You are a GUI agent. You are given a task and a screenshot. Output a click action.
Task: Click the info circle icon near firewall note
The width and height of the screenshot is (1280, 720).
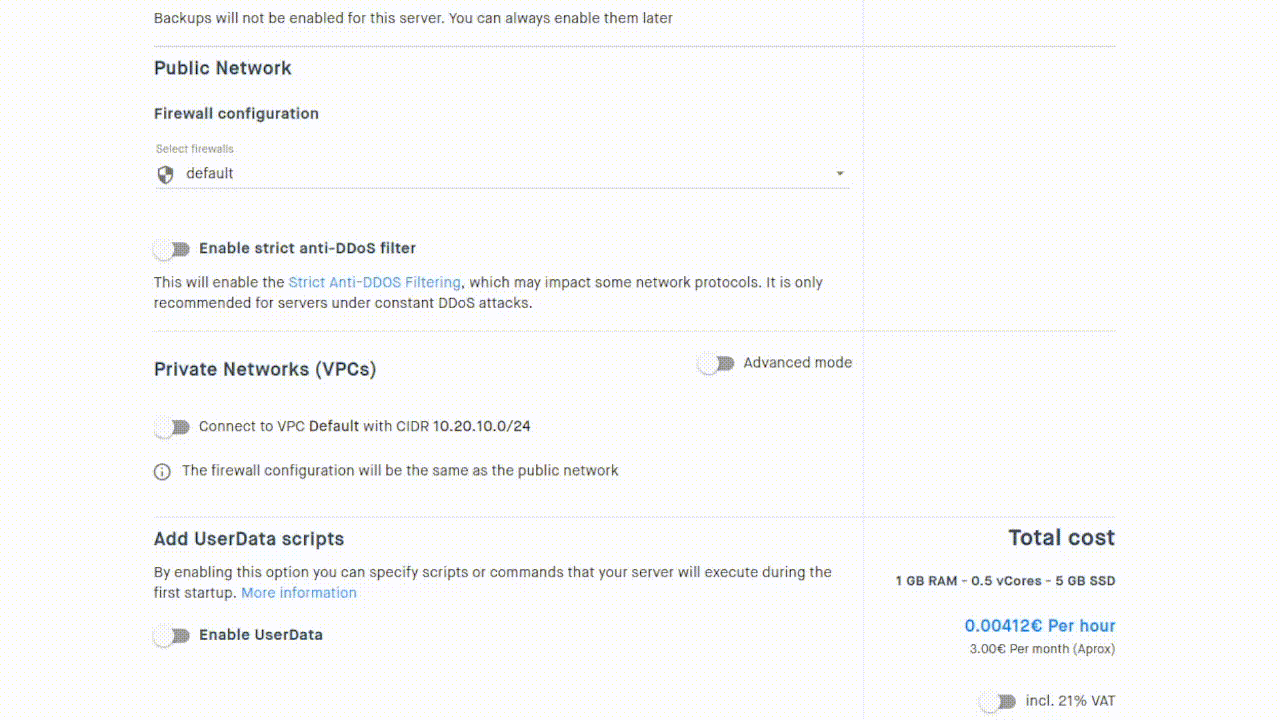[162, 472]
